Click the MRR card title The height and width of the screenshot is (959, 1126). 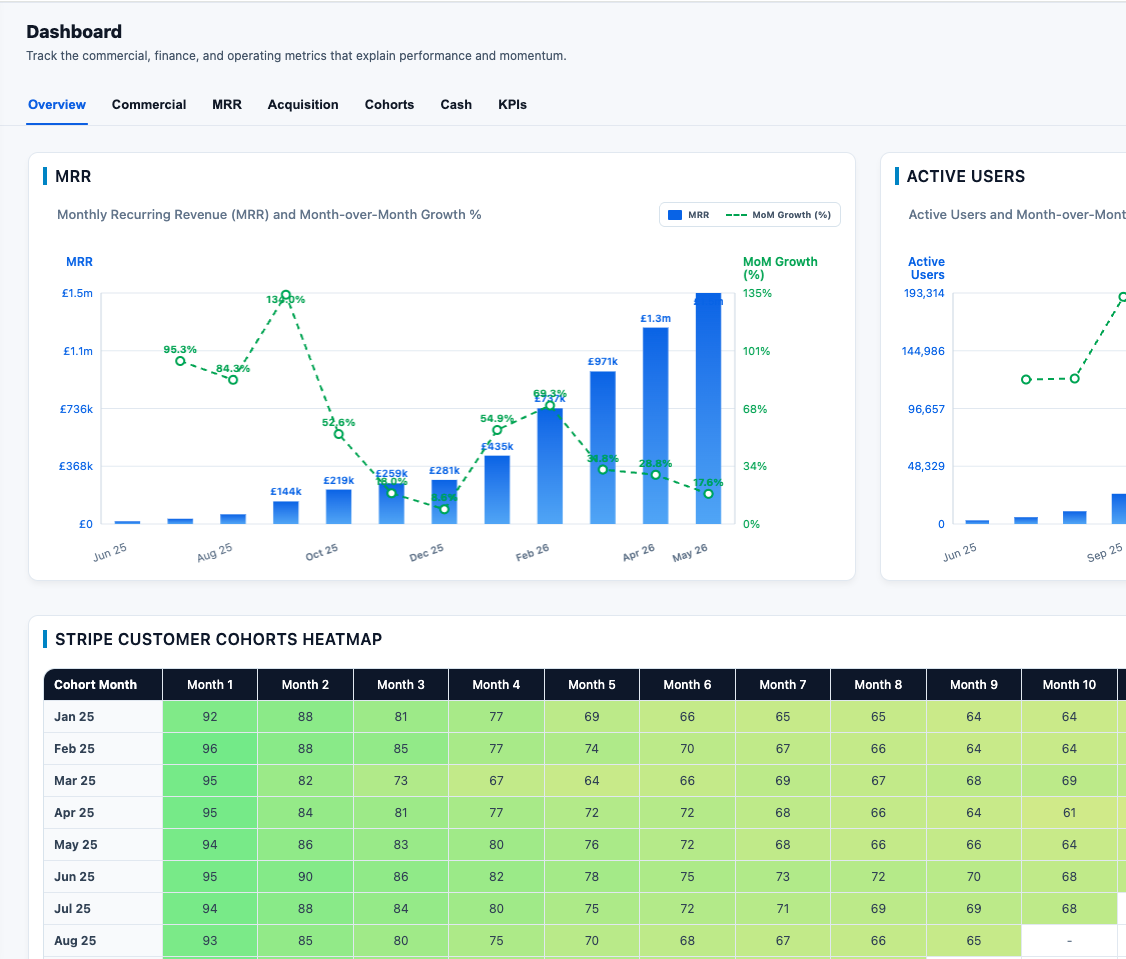pos(73,177)
